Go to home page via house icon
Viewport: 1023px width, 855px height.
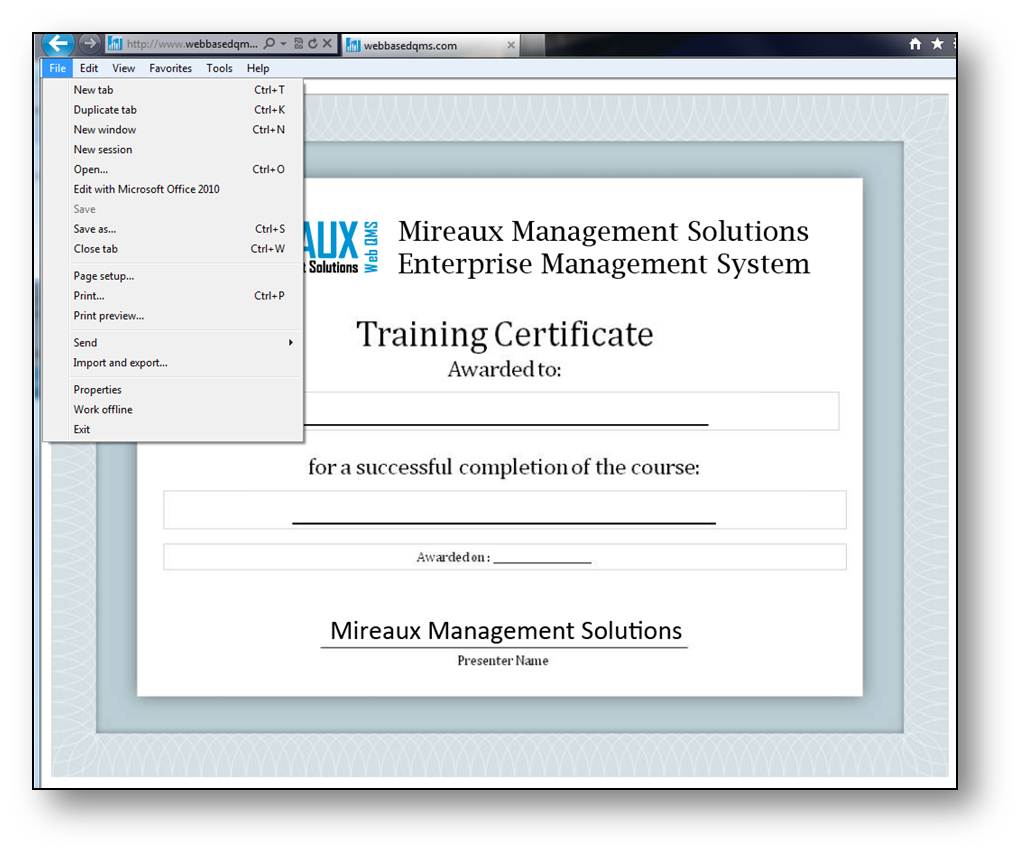click(915, 44)
